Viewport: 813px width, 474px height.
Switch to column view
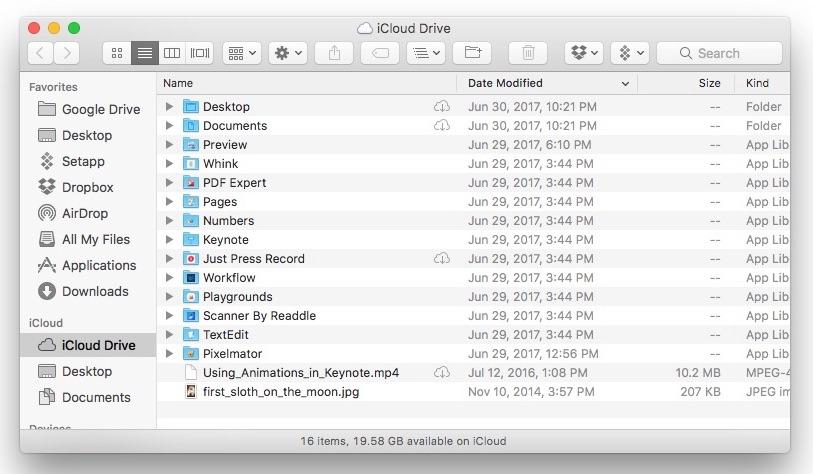click(172, 53)
